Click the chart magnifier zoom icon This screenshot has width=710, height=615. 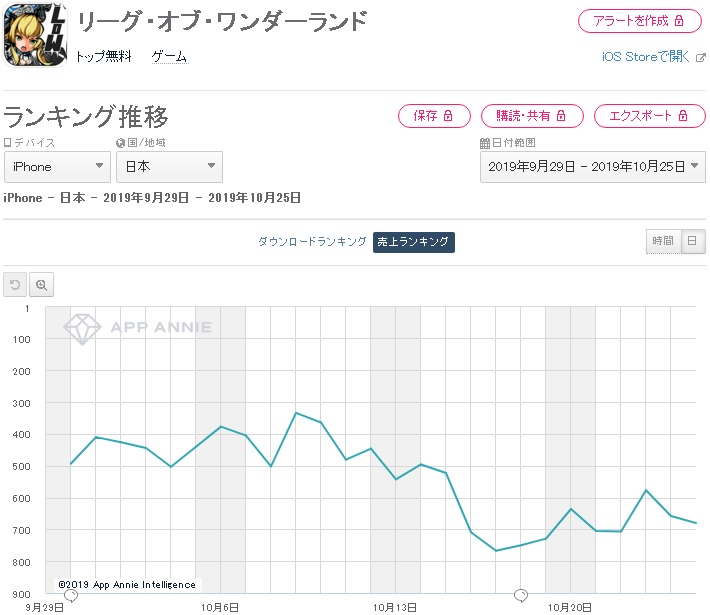(x=42, y=284)
